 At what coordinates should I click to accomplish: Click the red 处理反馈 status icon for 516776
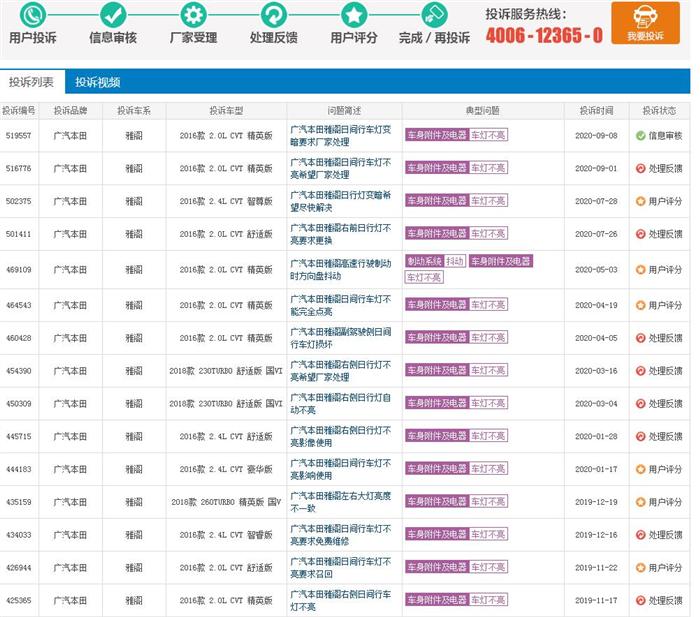coord(641,168)
